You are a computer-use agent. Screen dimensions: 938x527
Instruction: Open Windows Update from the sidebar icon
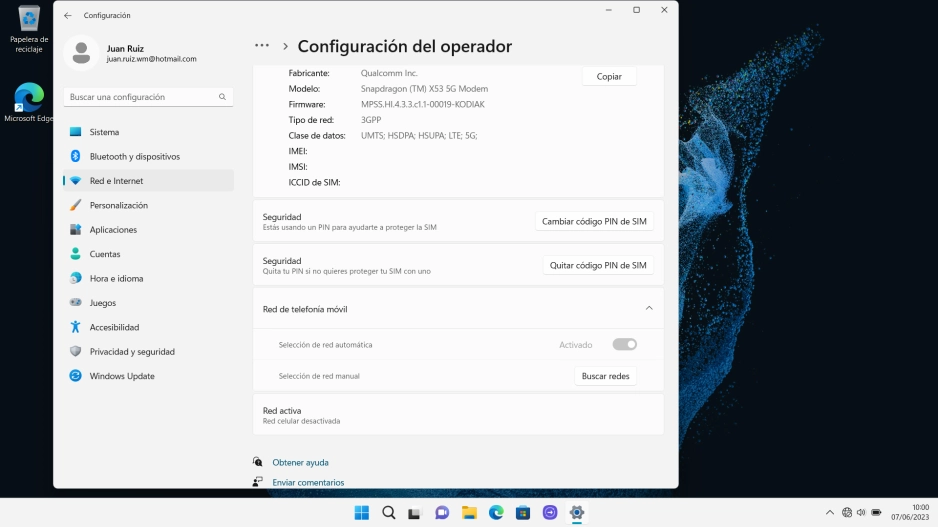pyautogui.click(x=75, y=376)
